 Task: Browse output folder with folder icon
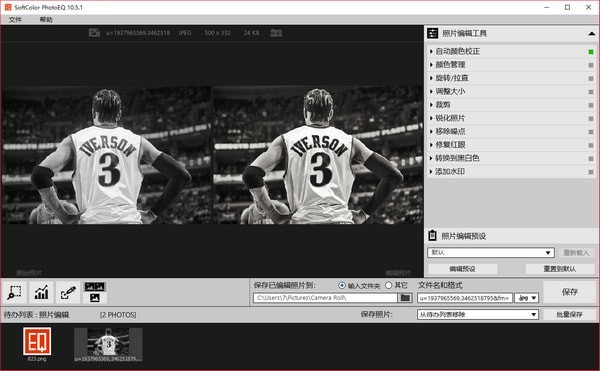coord(405,298)
